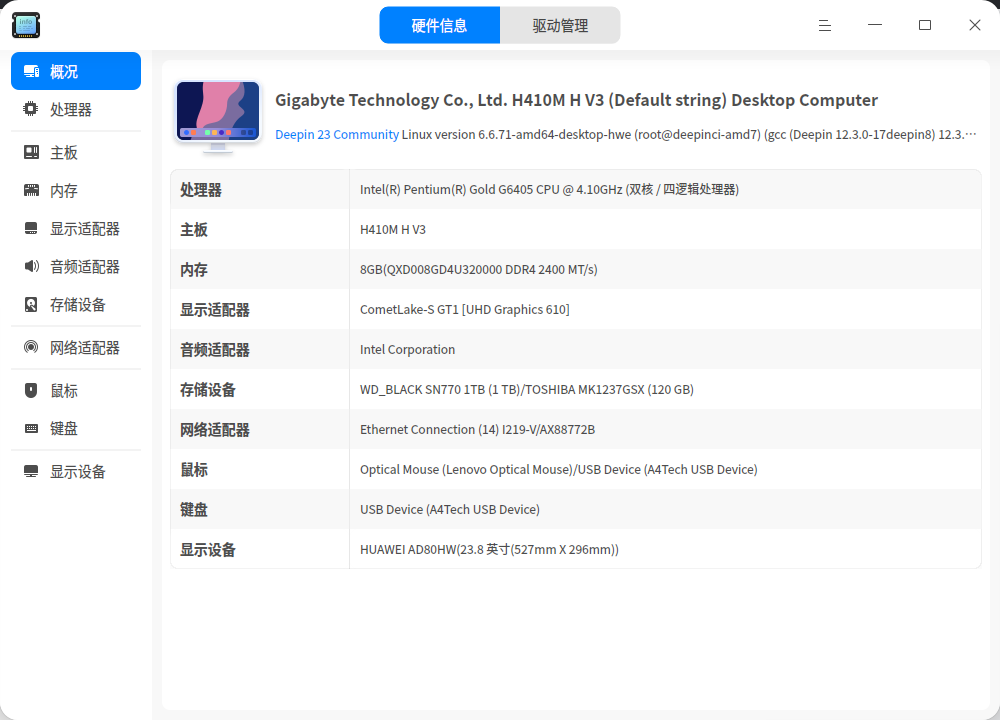Image resolution: width=1000 pixels, height=720 pixels.
Task: Click the 鼠标 mouse icon
Action: (31, 390)
